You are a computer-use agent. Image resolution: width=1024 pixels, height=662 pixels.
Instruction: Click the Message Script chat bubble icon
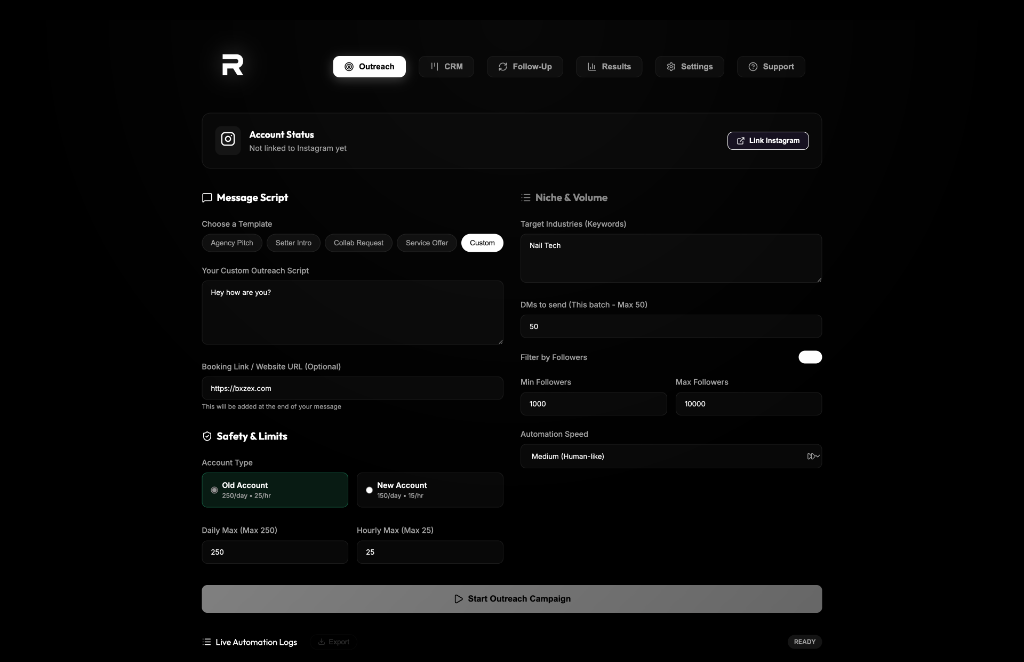(x=207, y=197)
